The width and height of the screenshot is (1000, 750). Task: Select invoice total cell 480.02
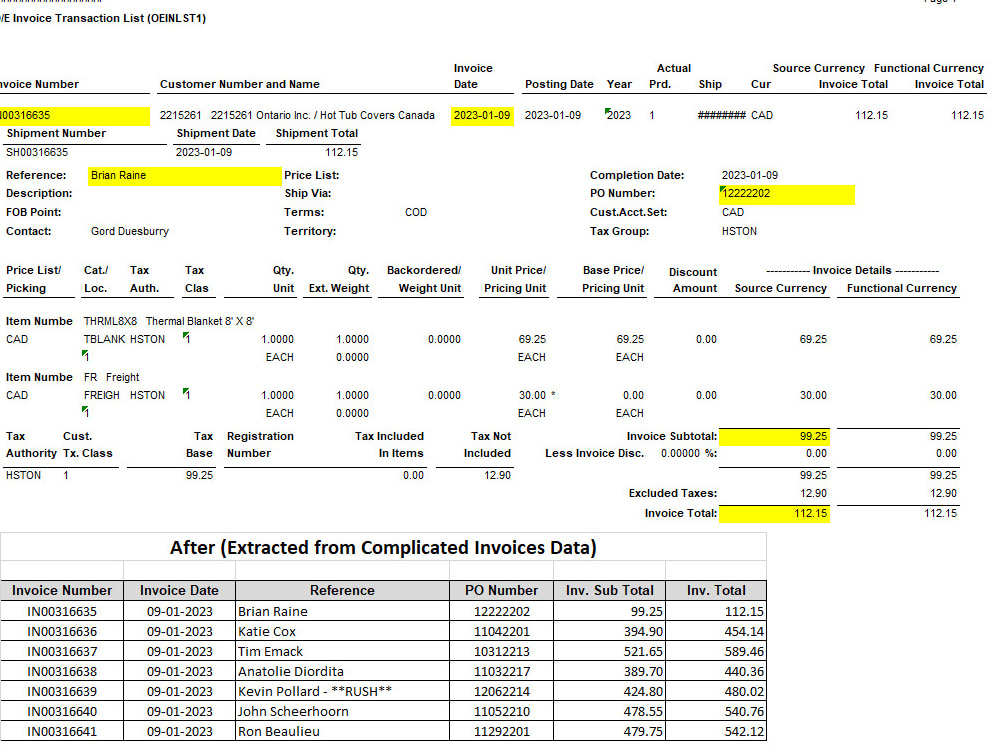716,691
